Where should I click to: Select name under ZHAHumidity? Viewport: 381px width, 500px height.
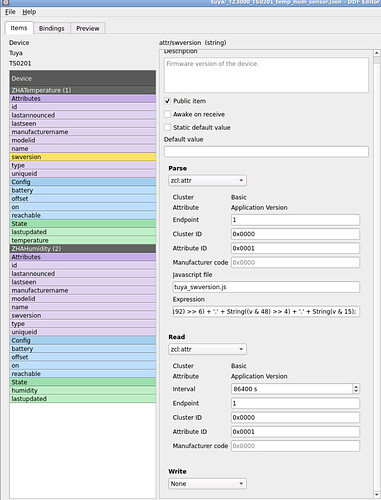83,307
